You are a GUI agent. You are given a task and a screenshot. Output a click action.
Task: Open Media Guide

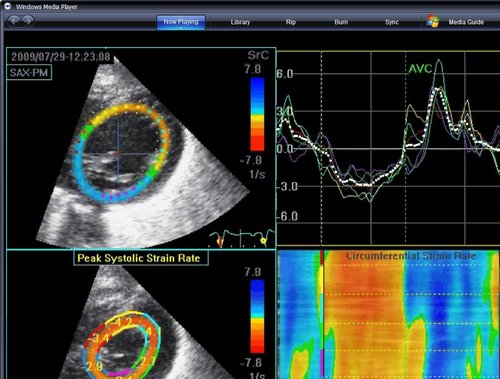[x=466, y=22]
